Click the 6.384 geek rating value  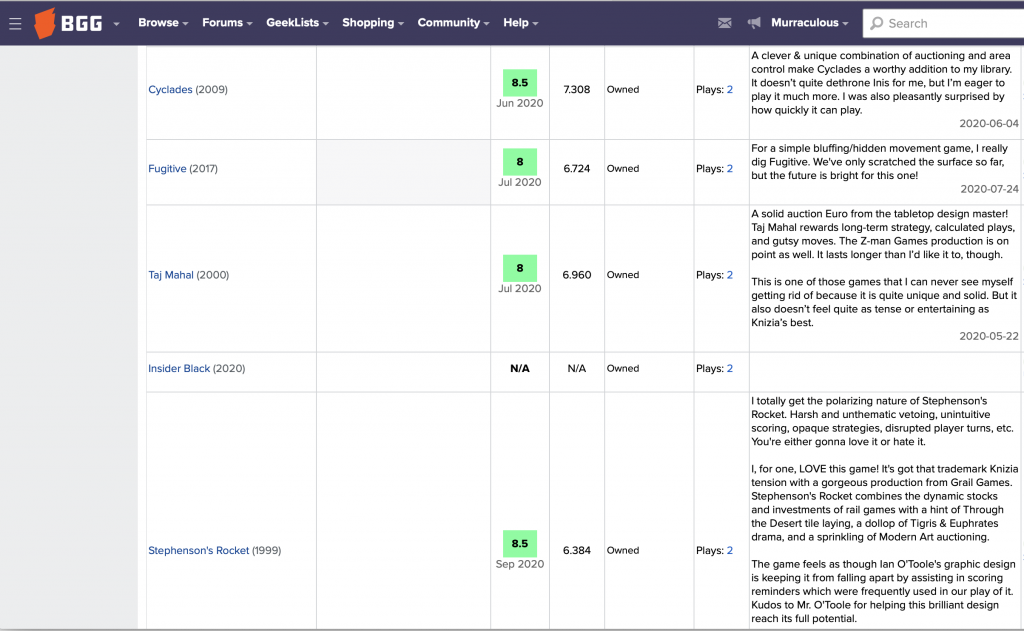(577, 551)
